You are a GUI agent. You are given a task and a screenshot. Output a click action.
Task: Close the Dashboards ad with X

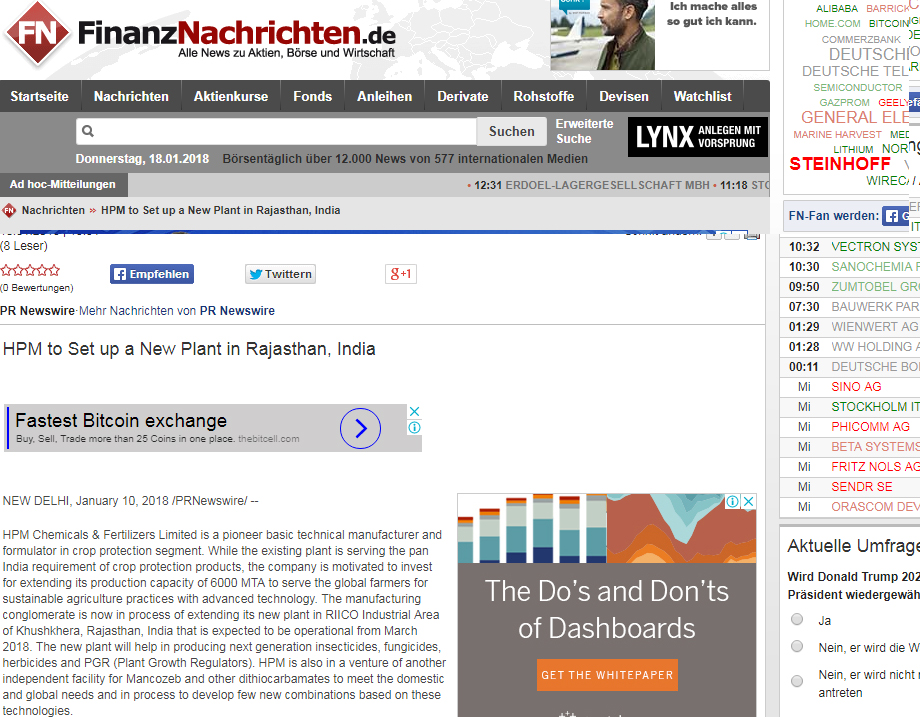(749, 502)
